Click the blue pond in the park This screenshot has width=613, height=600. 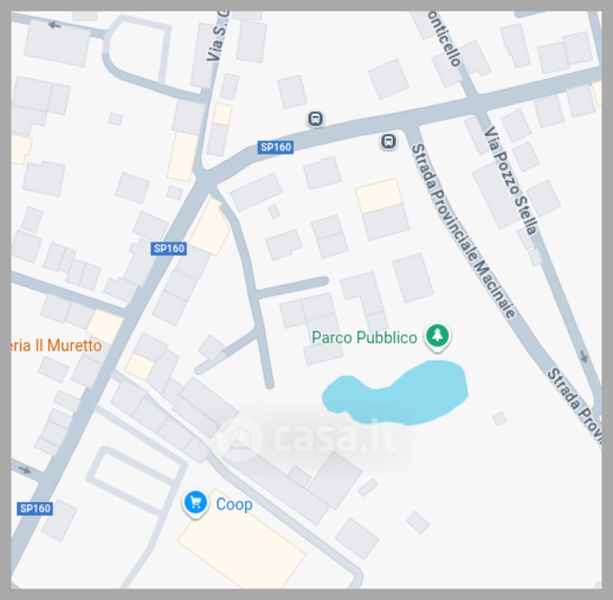tap(396, 393)
